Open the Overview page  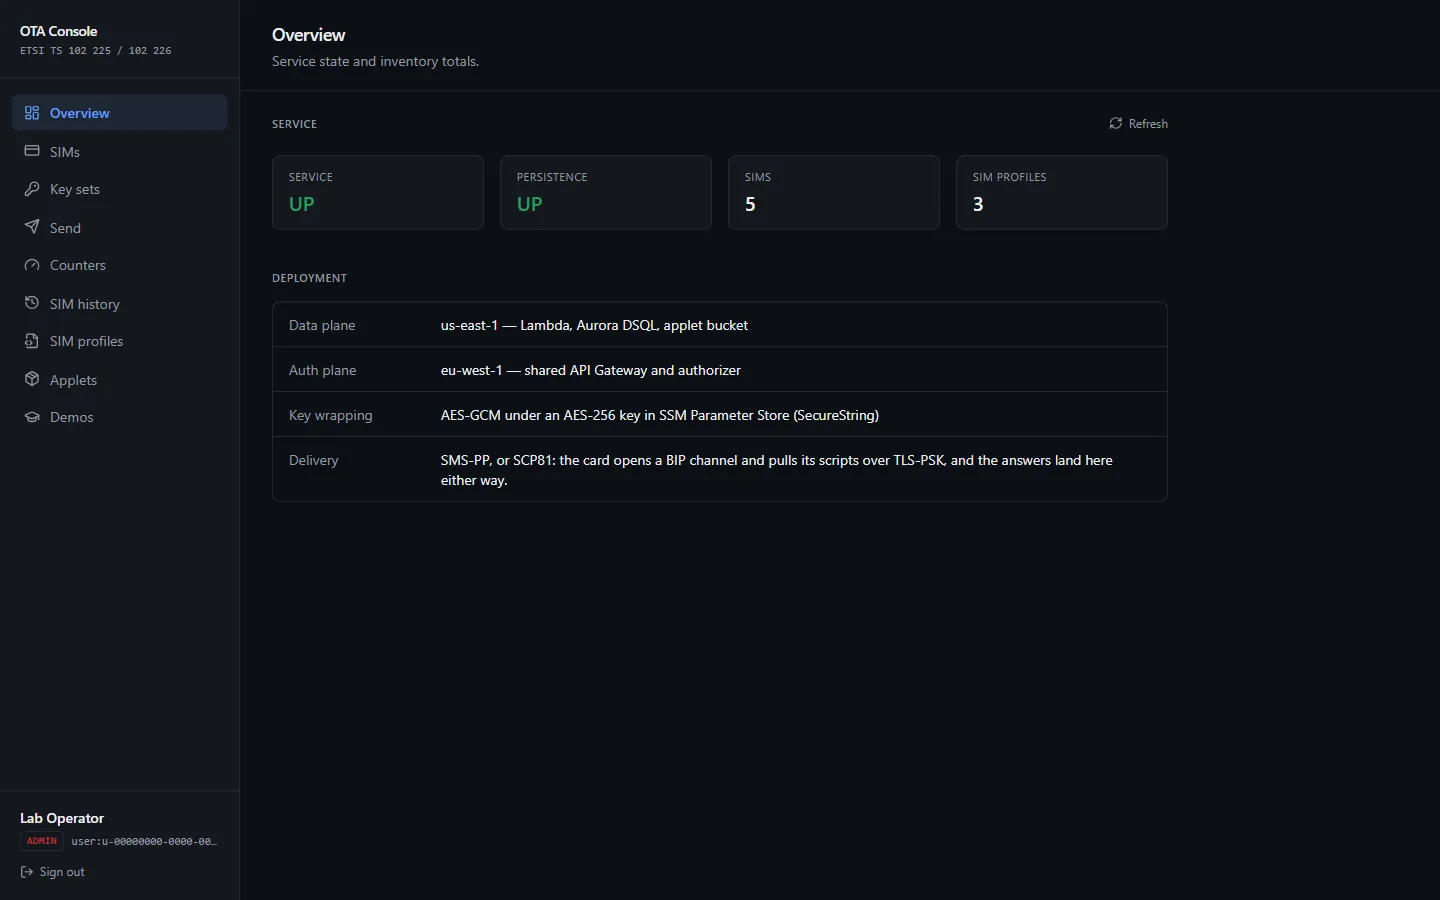[120, 113]
